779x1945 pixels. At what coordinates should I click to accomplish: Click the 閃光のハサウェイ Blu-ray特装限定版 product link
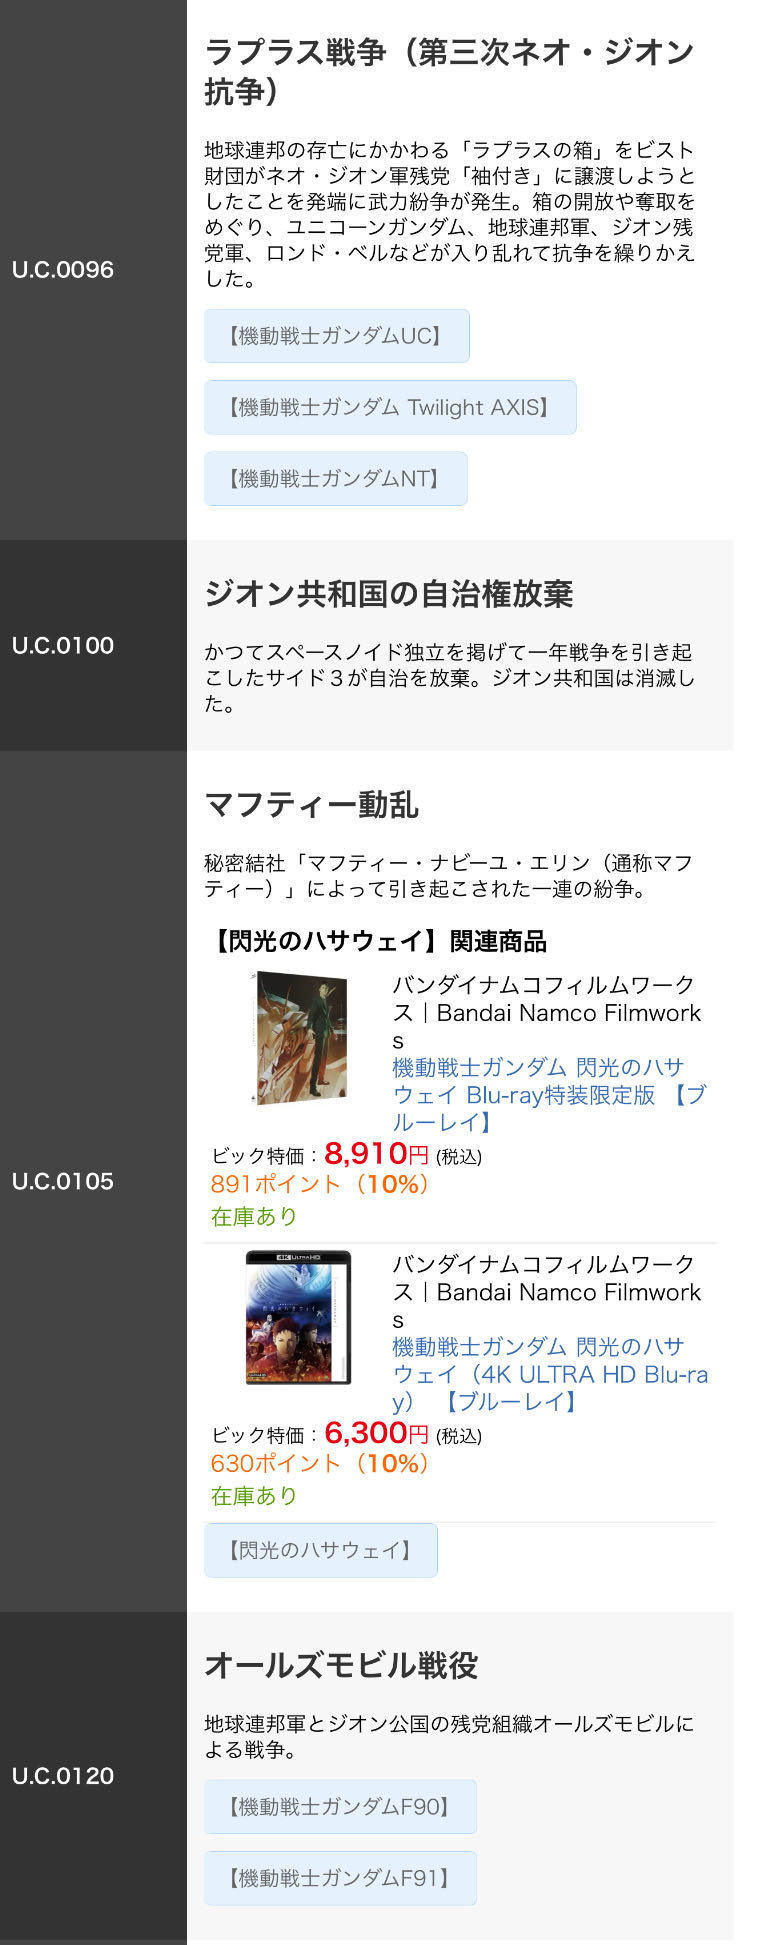pos(549,1095)
